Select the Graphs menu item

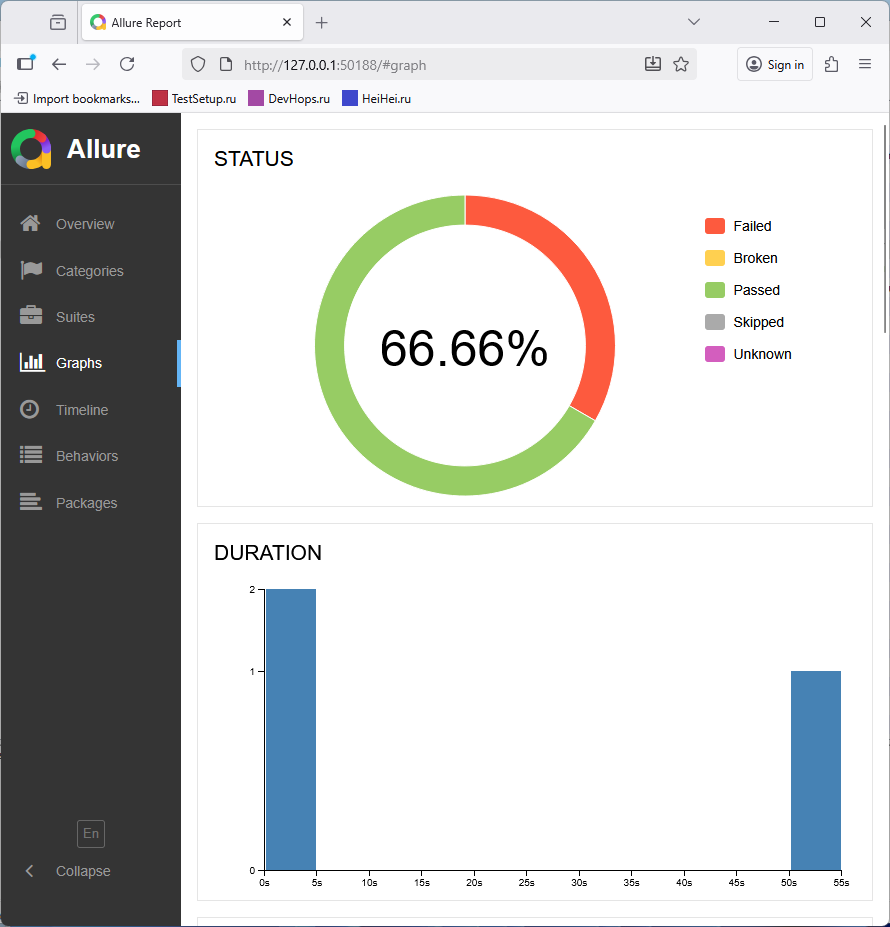click(x=90, y=363)
